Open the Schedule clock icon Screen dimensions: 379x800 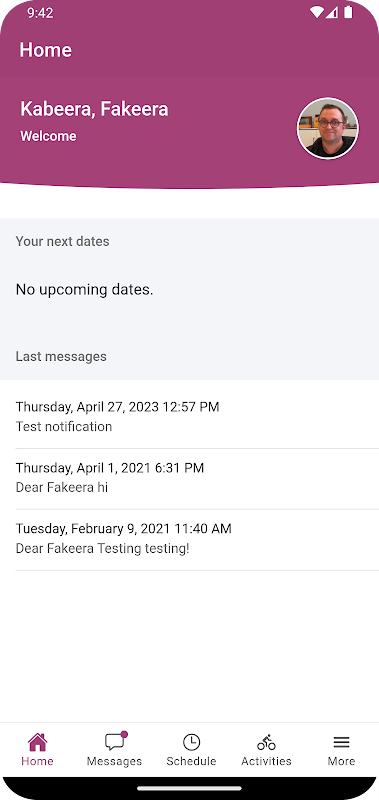point(191,742)
